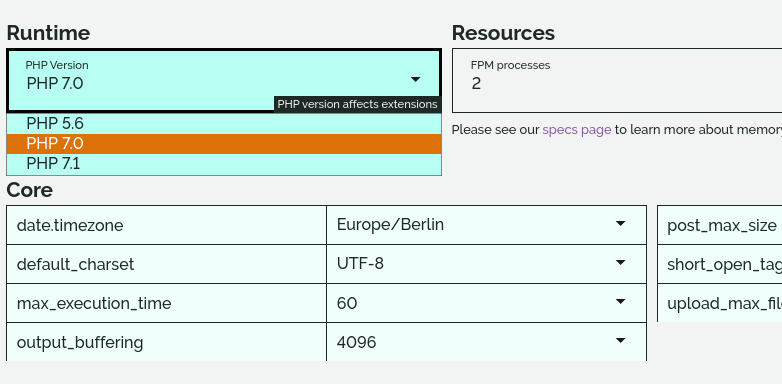Open the date.timezone dropdown arrow
Screen dimensions: 782x384
(x=620, y=223)
